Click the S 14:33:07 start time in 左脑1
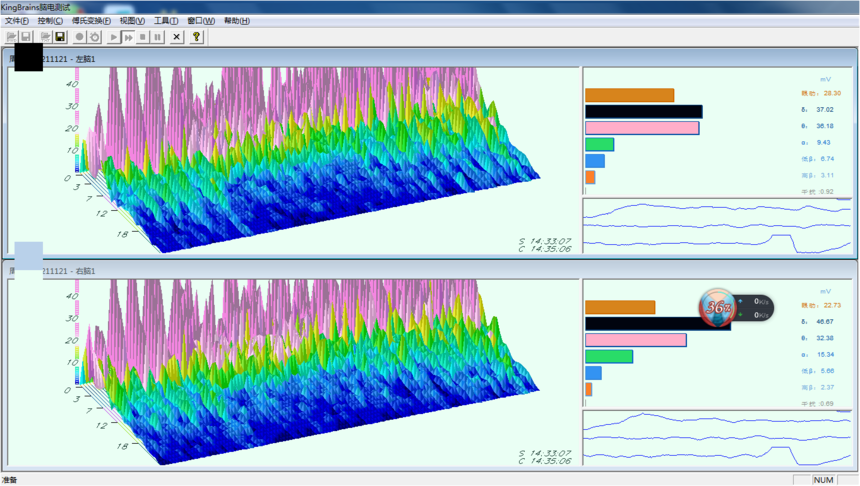 click(545, 241)
